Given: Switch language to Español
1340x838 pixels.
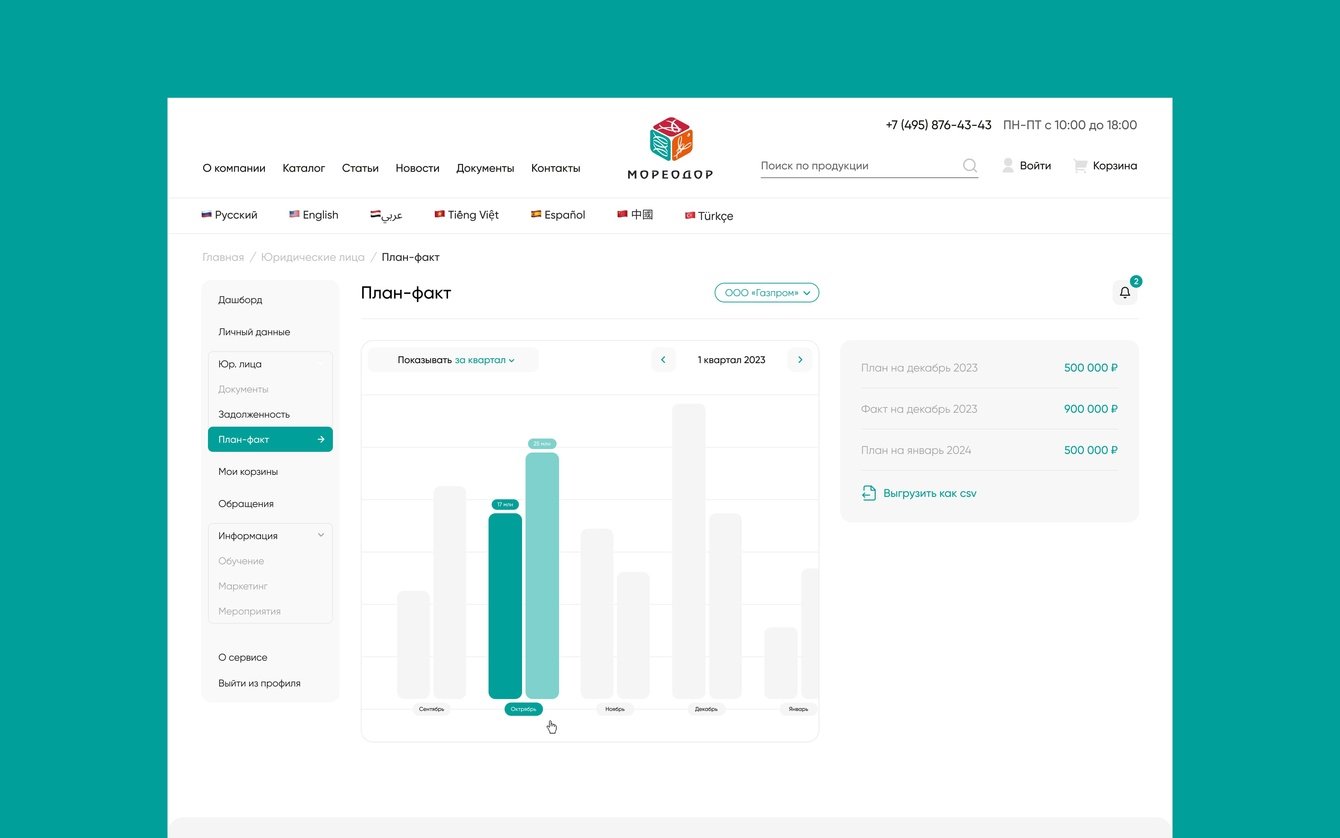Looking at the screenshot, I should point(558,215).
